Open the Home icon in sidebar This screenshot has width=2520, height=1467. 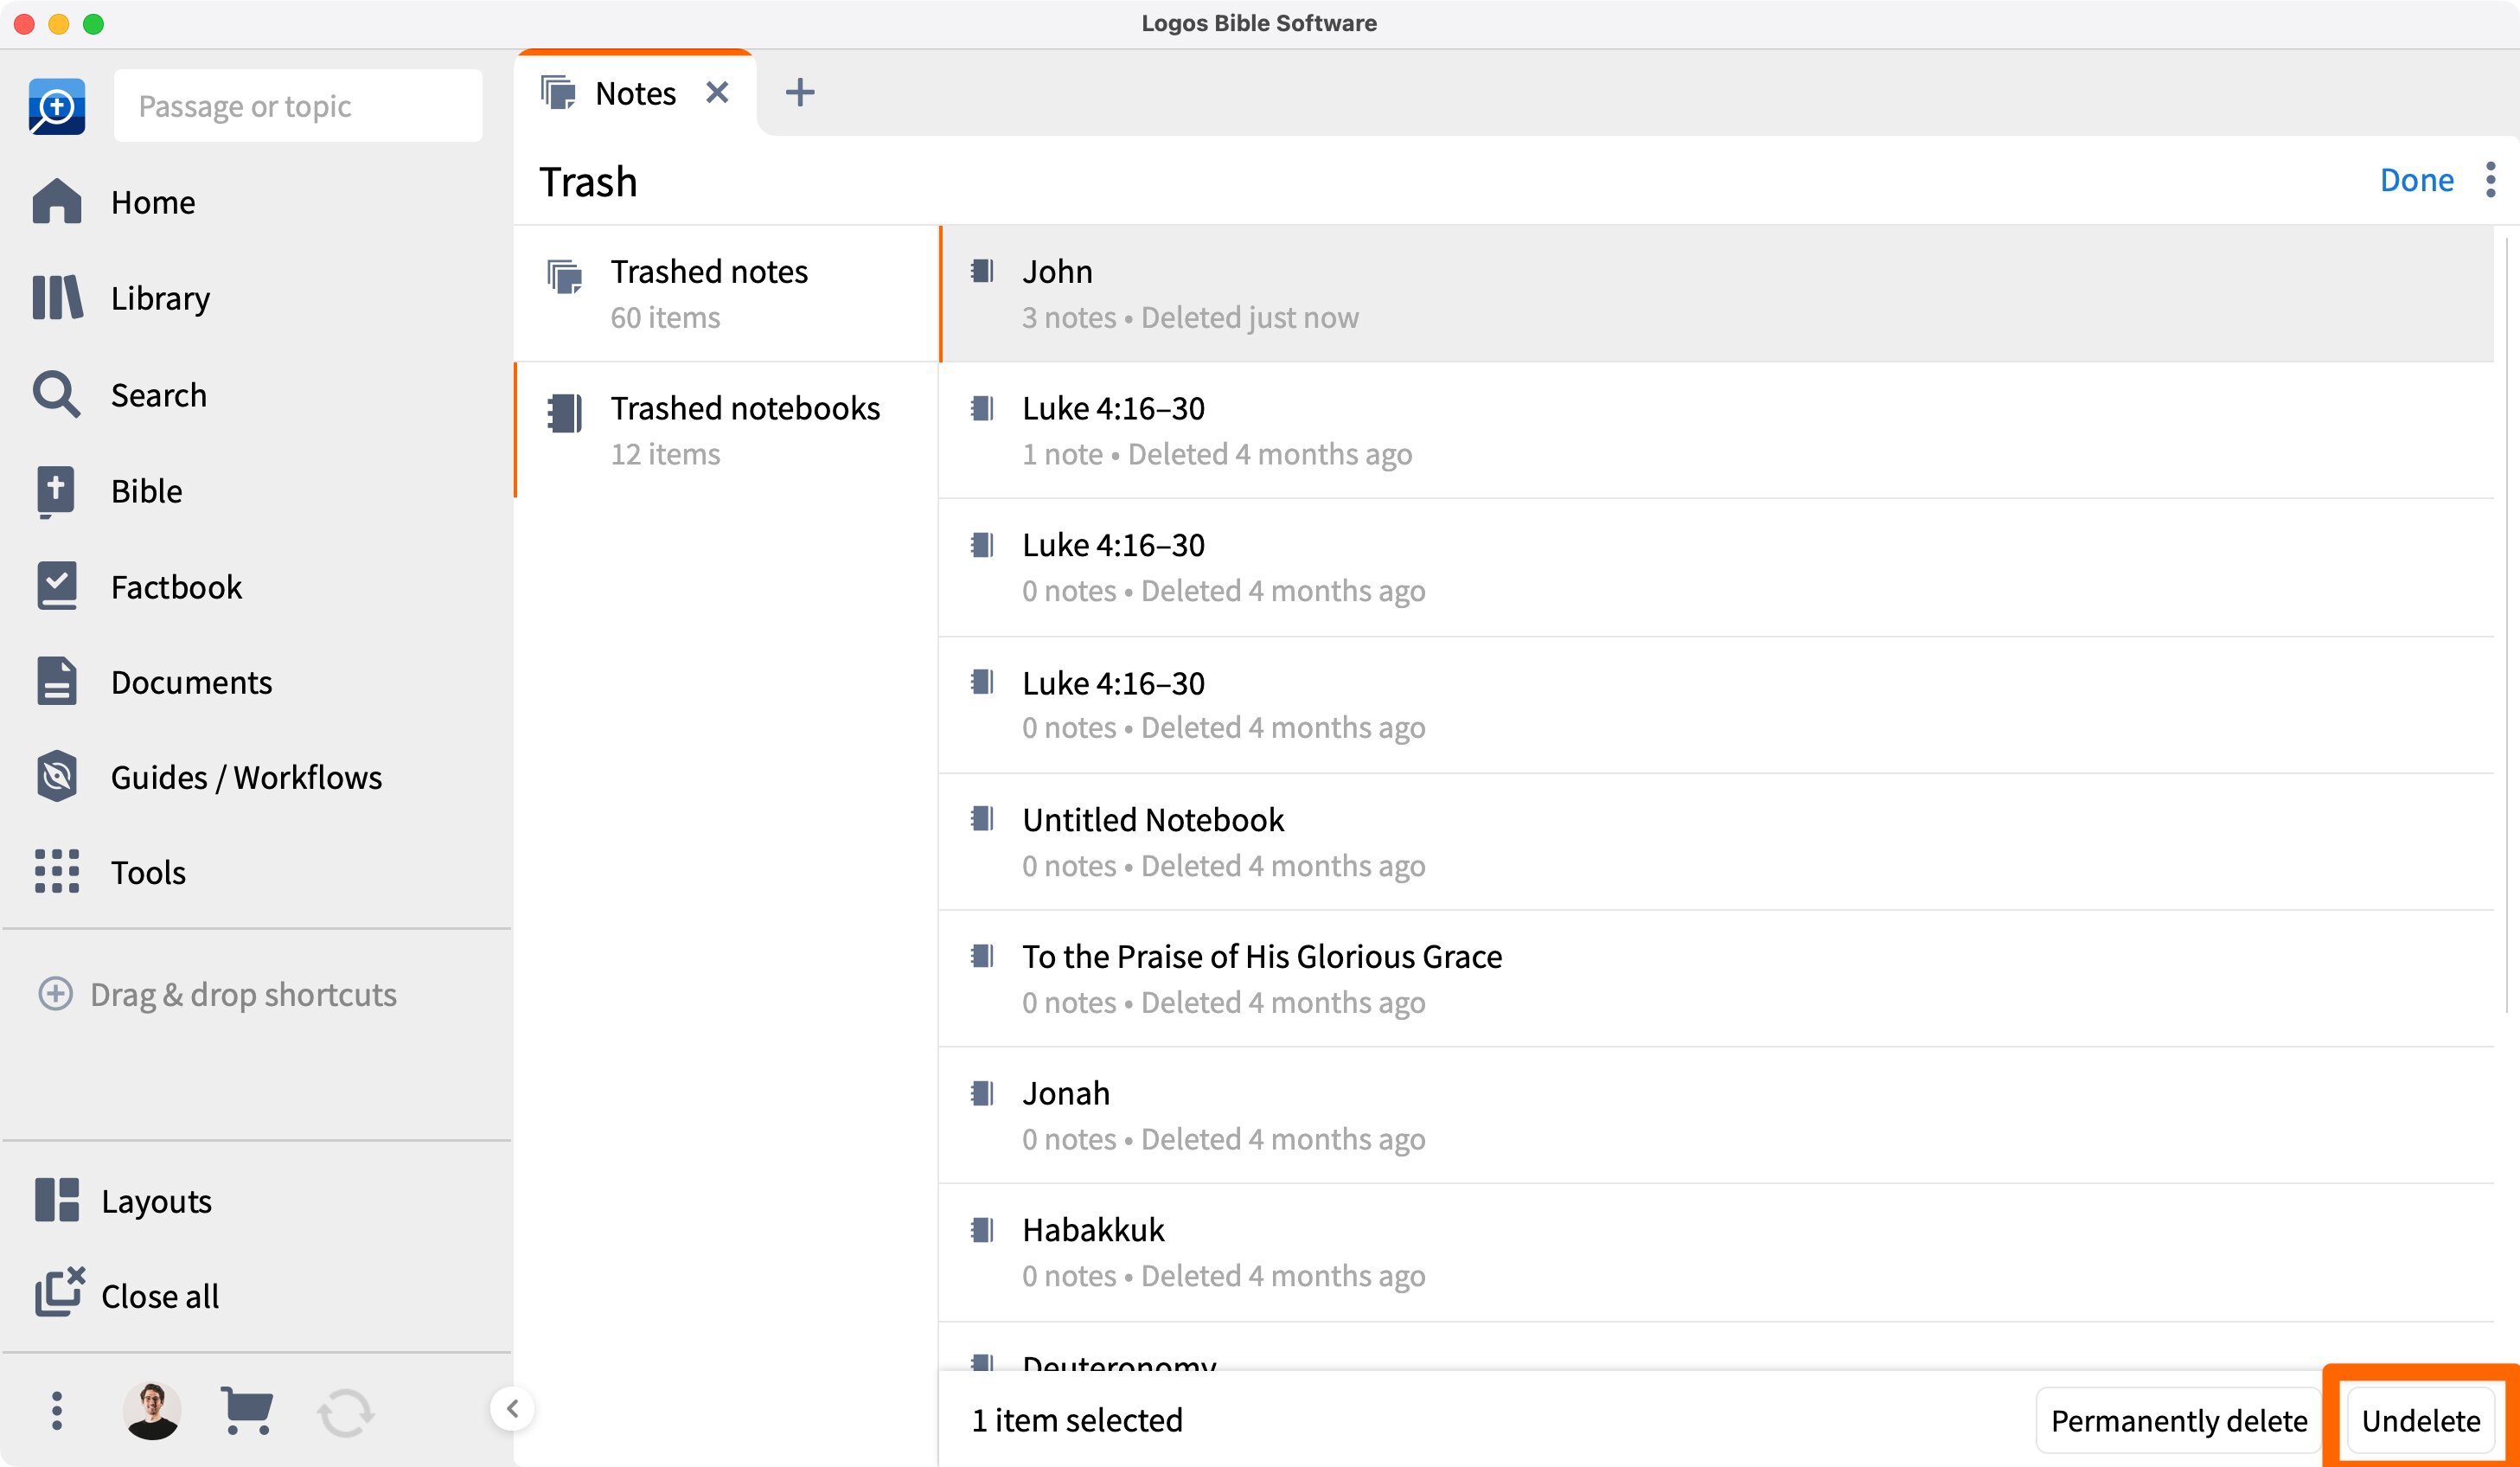click(57, 202)
